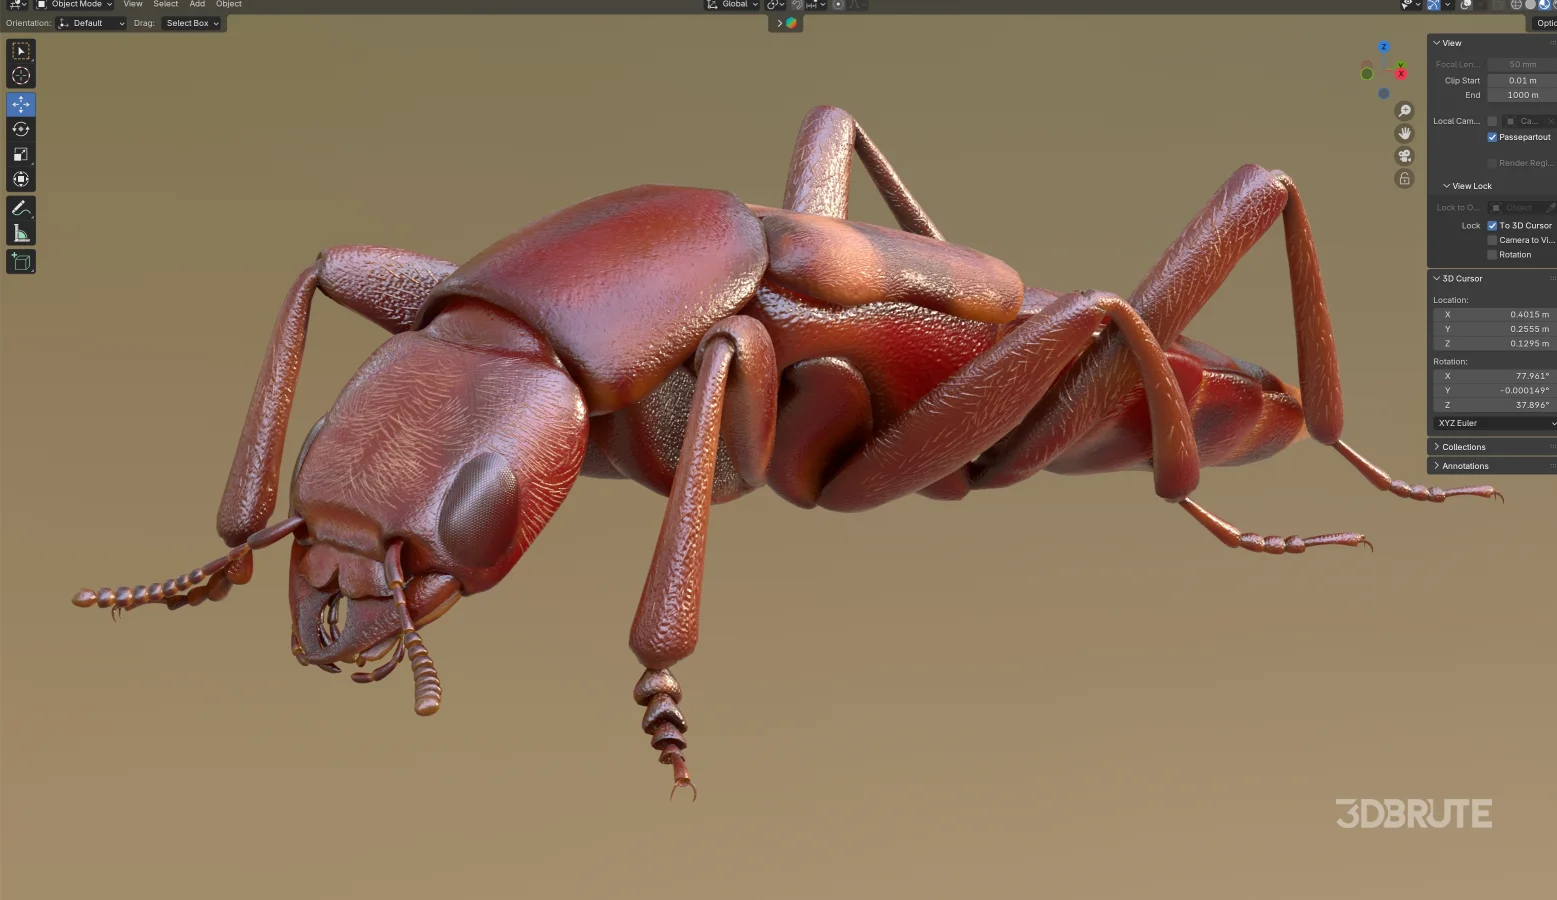Click the red X axis gizmo ball

(x=1401, y=73)
